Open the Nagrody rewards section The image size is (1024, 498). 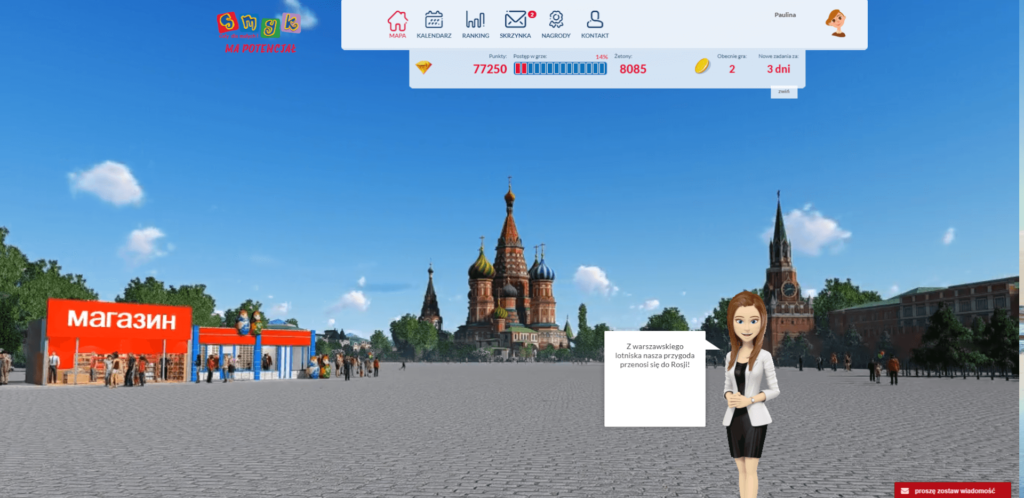[x=556, y=25]
